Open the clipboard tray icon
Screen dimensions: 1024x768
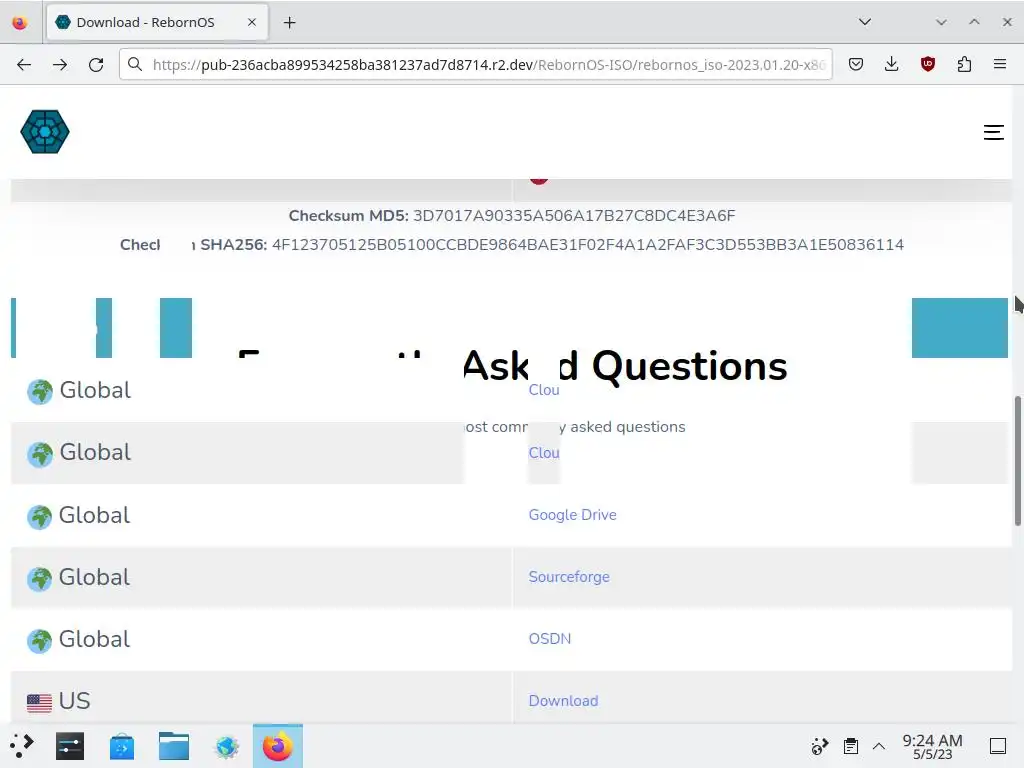coord(850,746)
